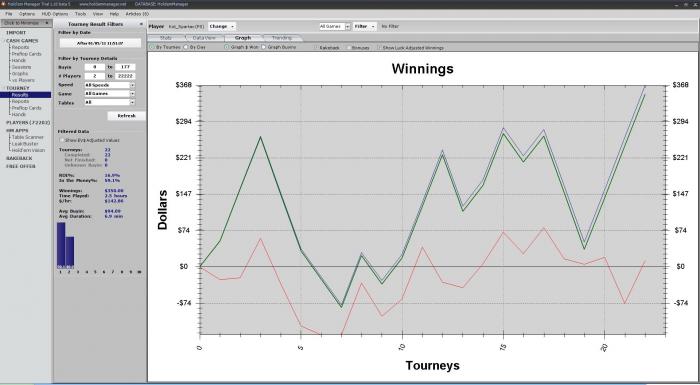Click the first finish-position histogram bar

click(x=61, y=245)
